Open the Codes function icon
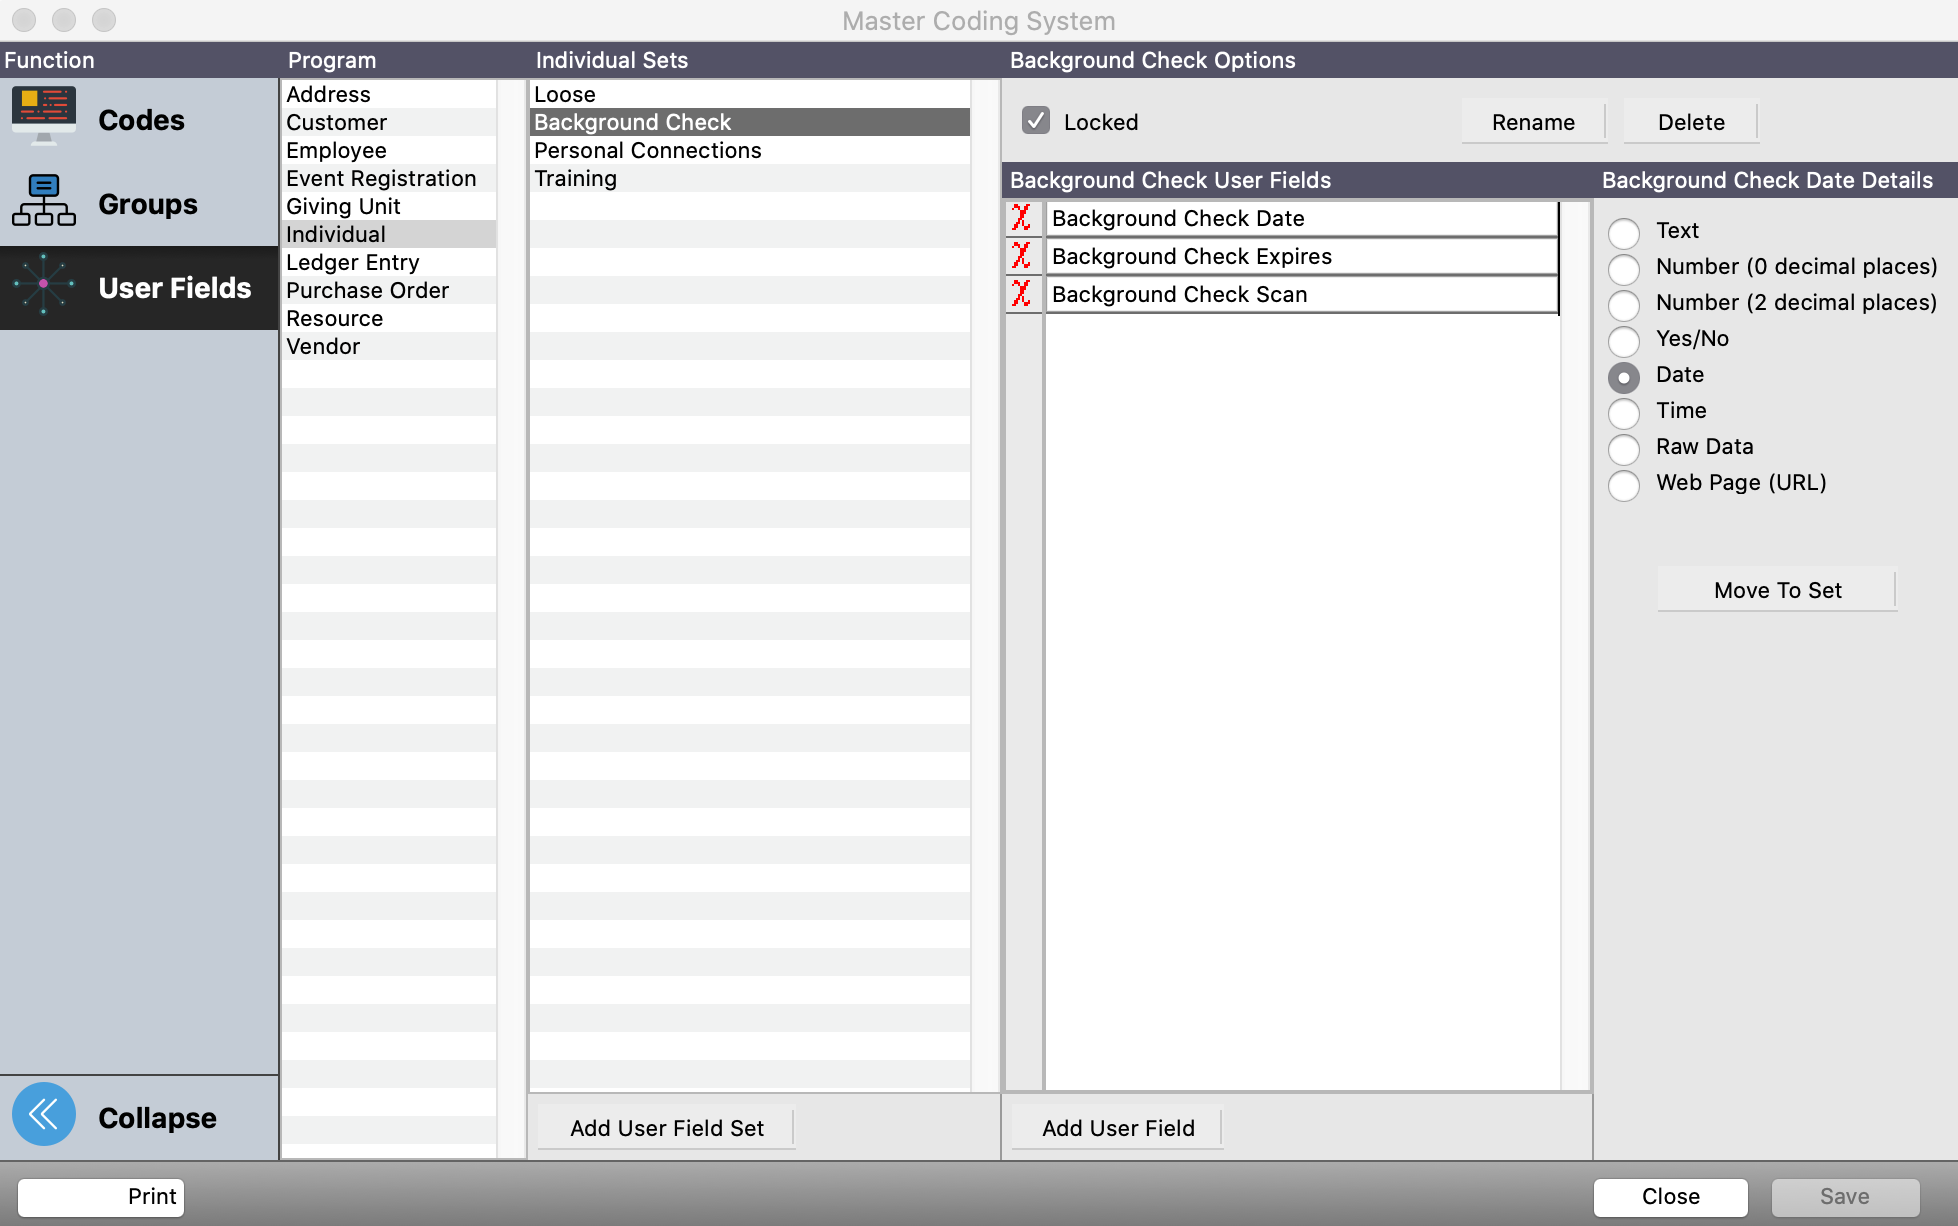 coord(43,116)
